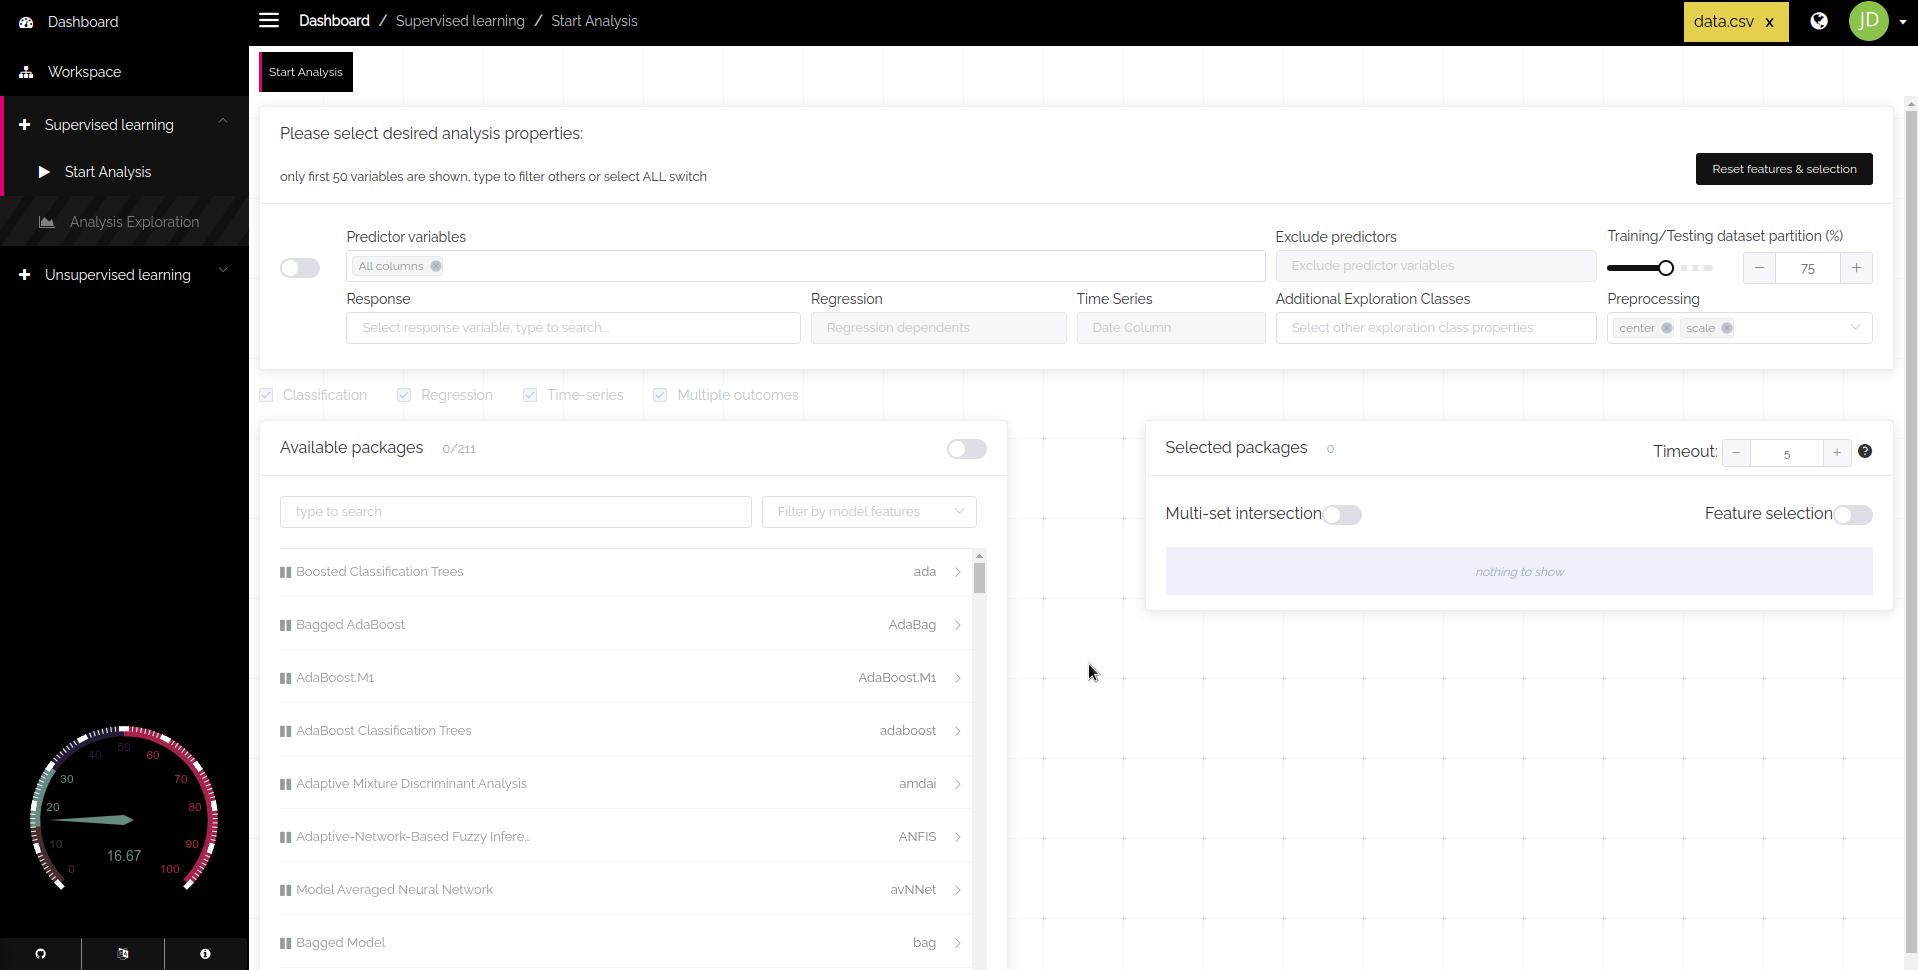
Task: Click the package list scrollbar thumb
Action: 979,578
